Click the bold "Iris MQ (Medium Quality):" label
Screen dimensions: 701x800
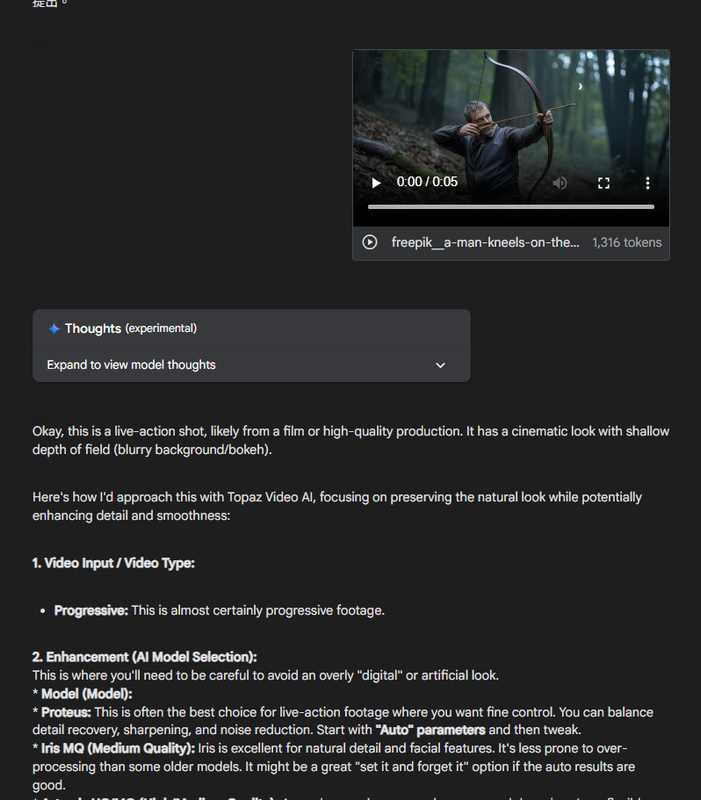tap(118, 748)
